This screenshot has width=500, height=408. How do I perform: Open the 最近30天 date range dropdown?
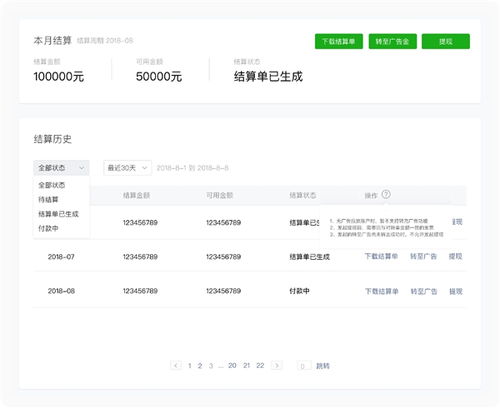coord(127,168)
